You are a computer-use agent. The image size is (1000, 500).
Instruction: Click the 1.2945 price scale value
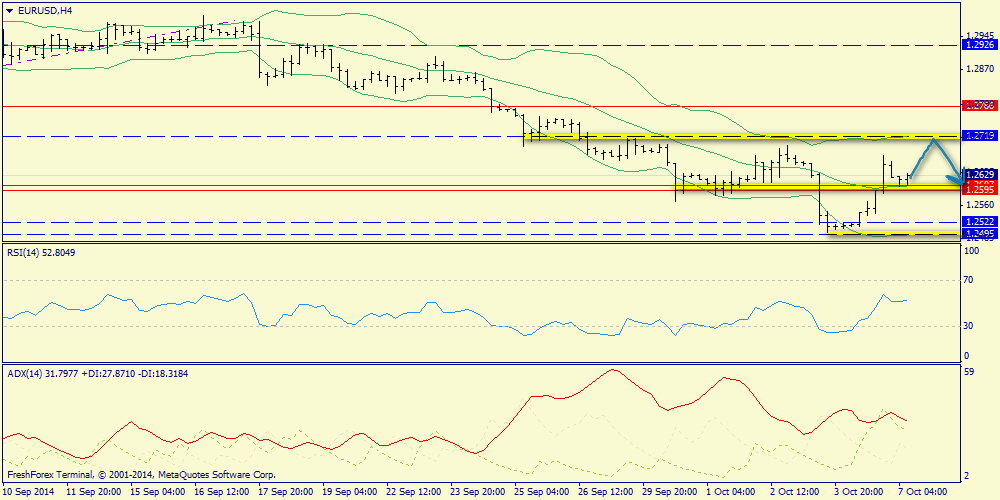pyautogui.click(x=981, y=35)
